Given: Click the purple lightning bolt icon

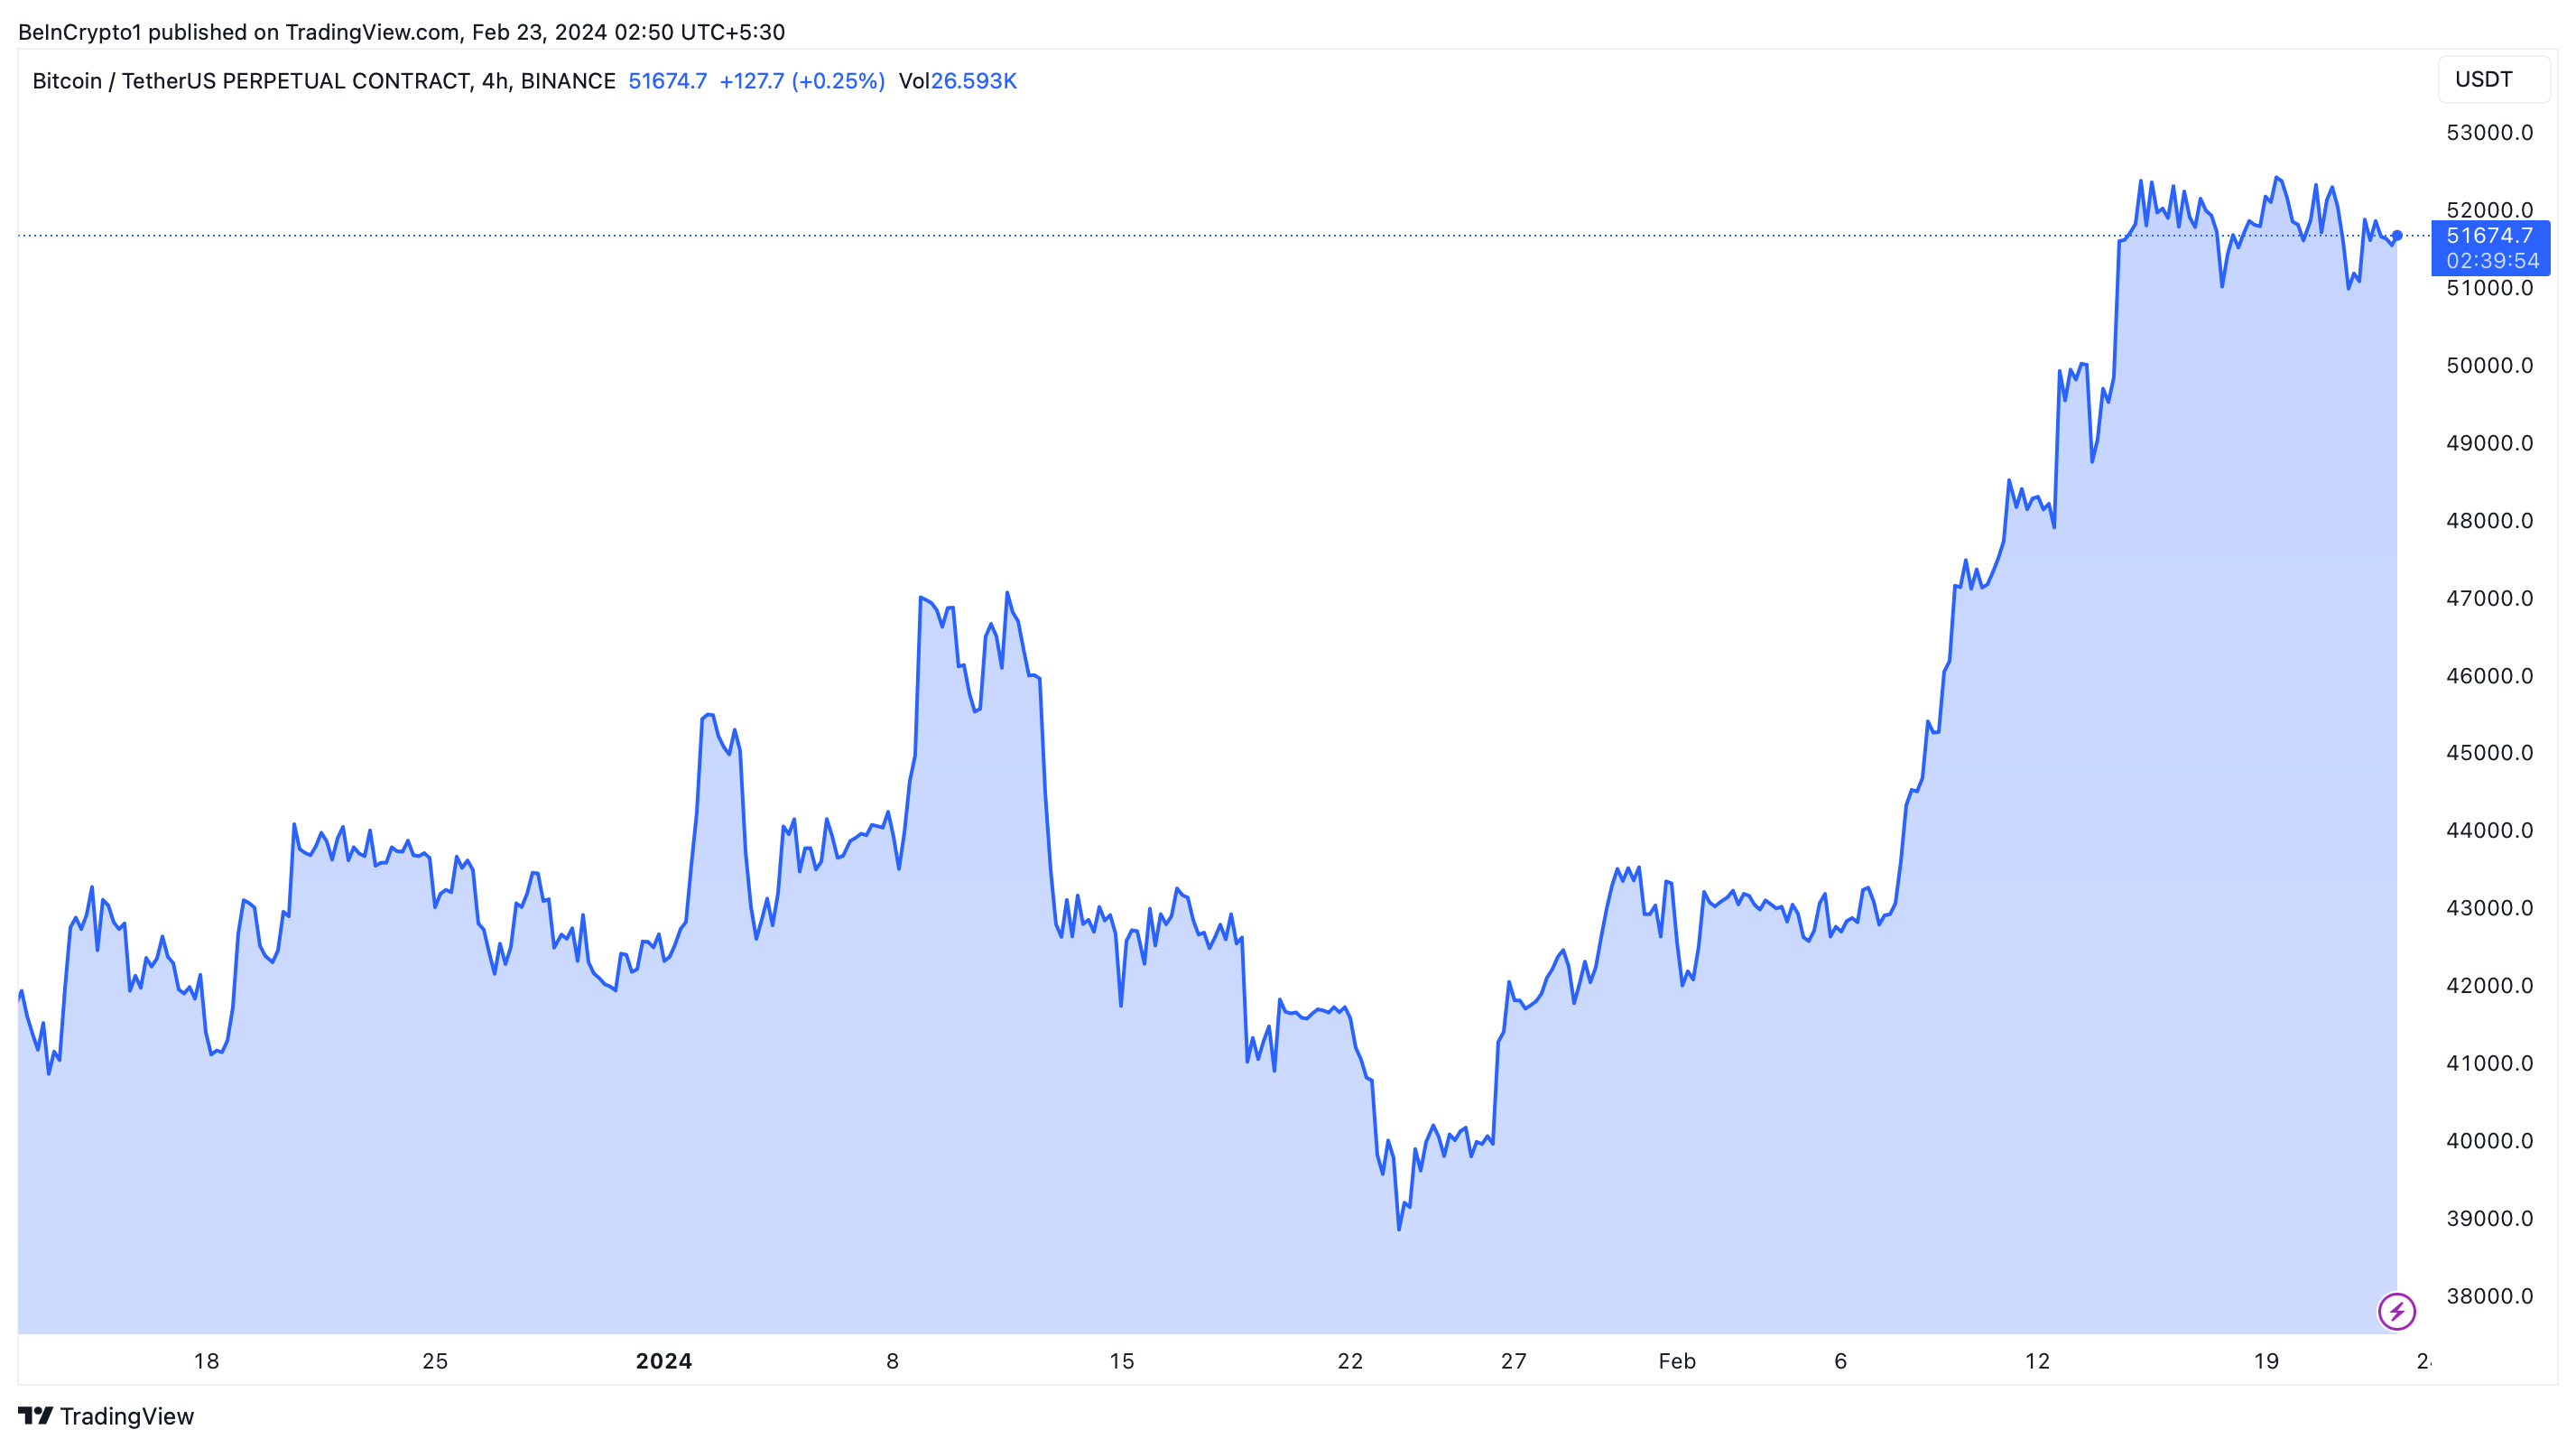Looking at the screenshot, I should [x=2396, y=1311].
